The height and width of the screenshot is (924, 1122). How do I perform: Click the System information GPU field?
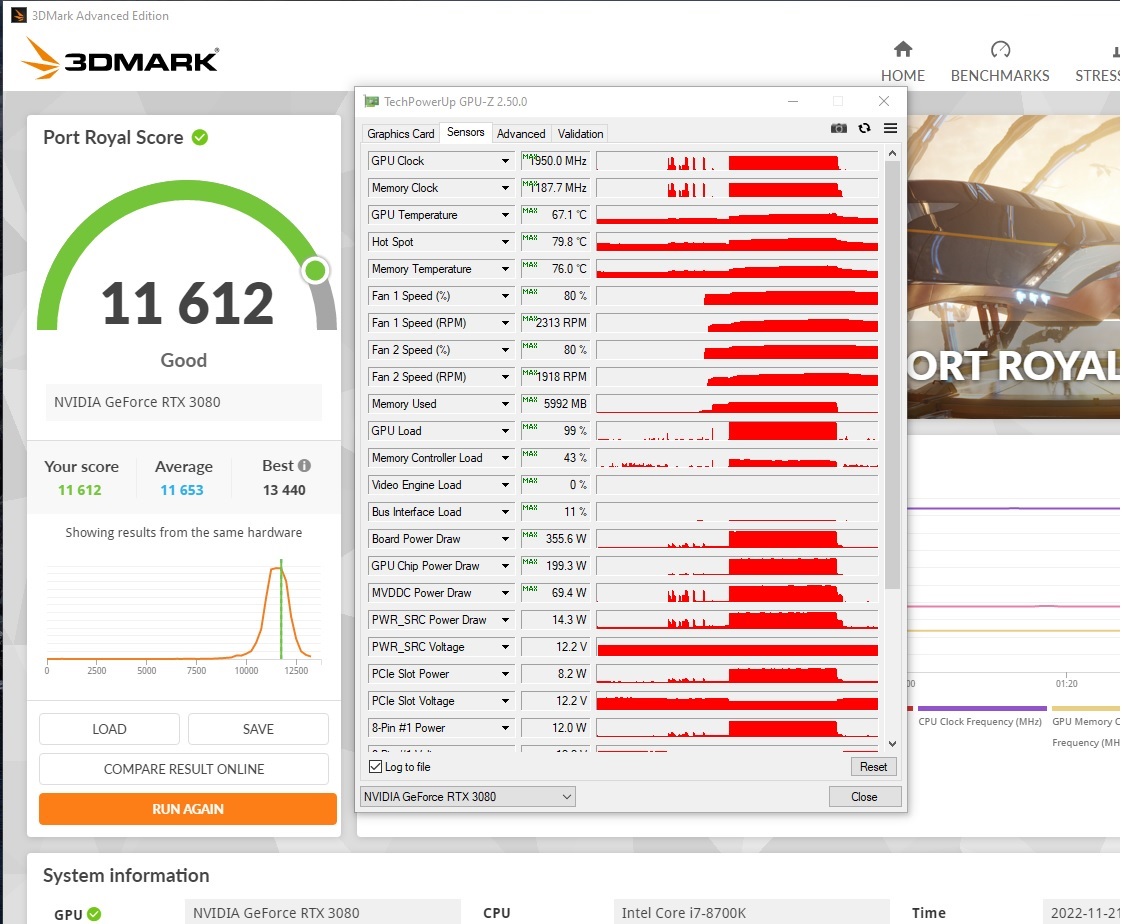click(x=323, y=912)
